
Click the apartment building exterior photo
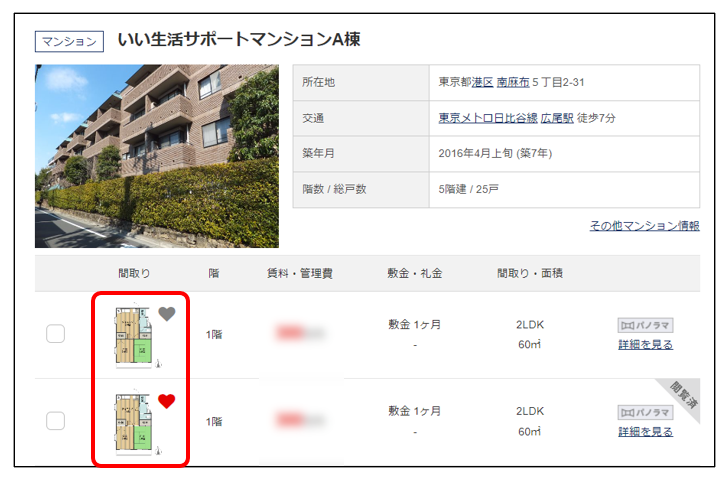[156, 156]
